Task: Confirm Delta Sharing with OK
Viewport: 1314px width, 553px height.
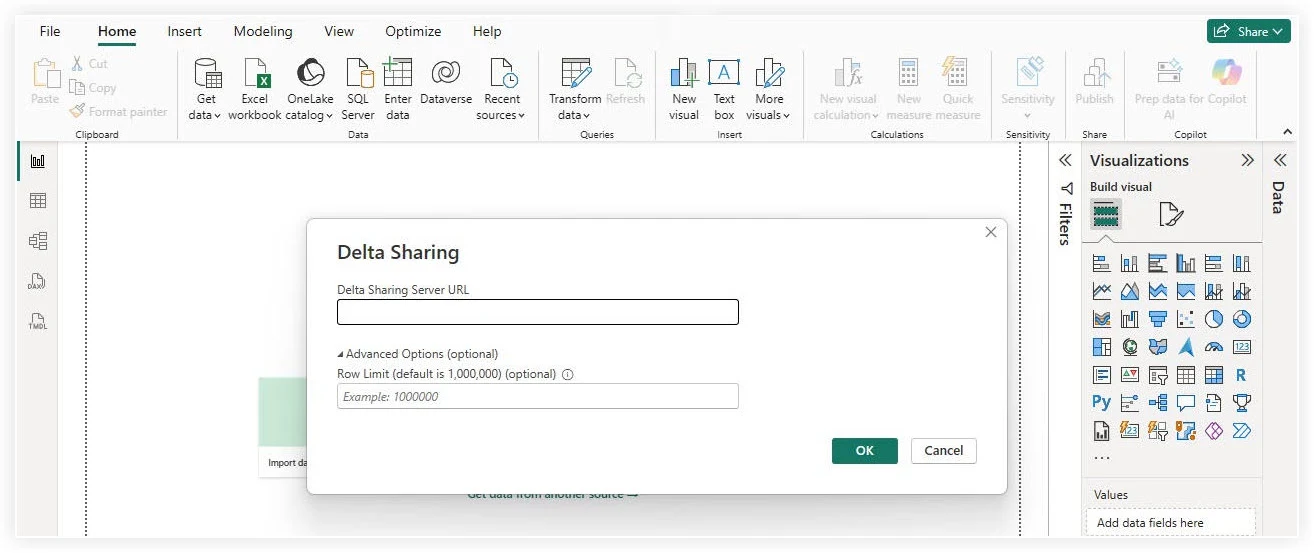Action: (x=865, y=451)
